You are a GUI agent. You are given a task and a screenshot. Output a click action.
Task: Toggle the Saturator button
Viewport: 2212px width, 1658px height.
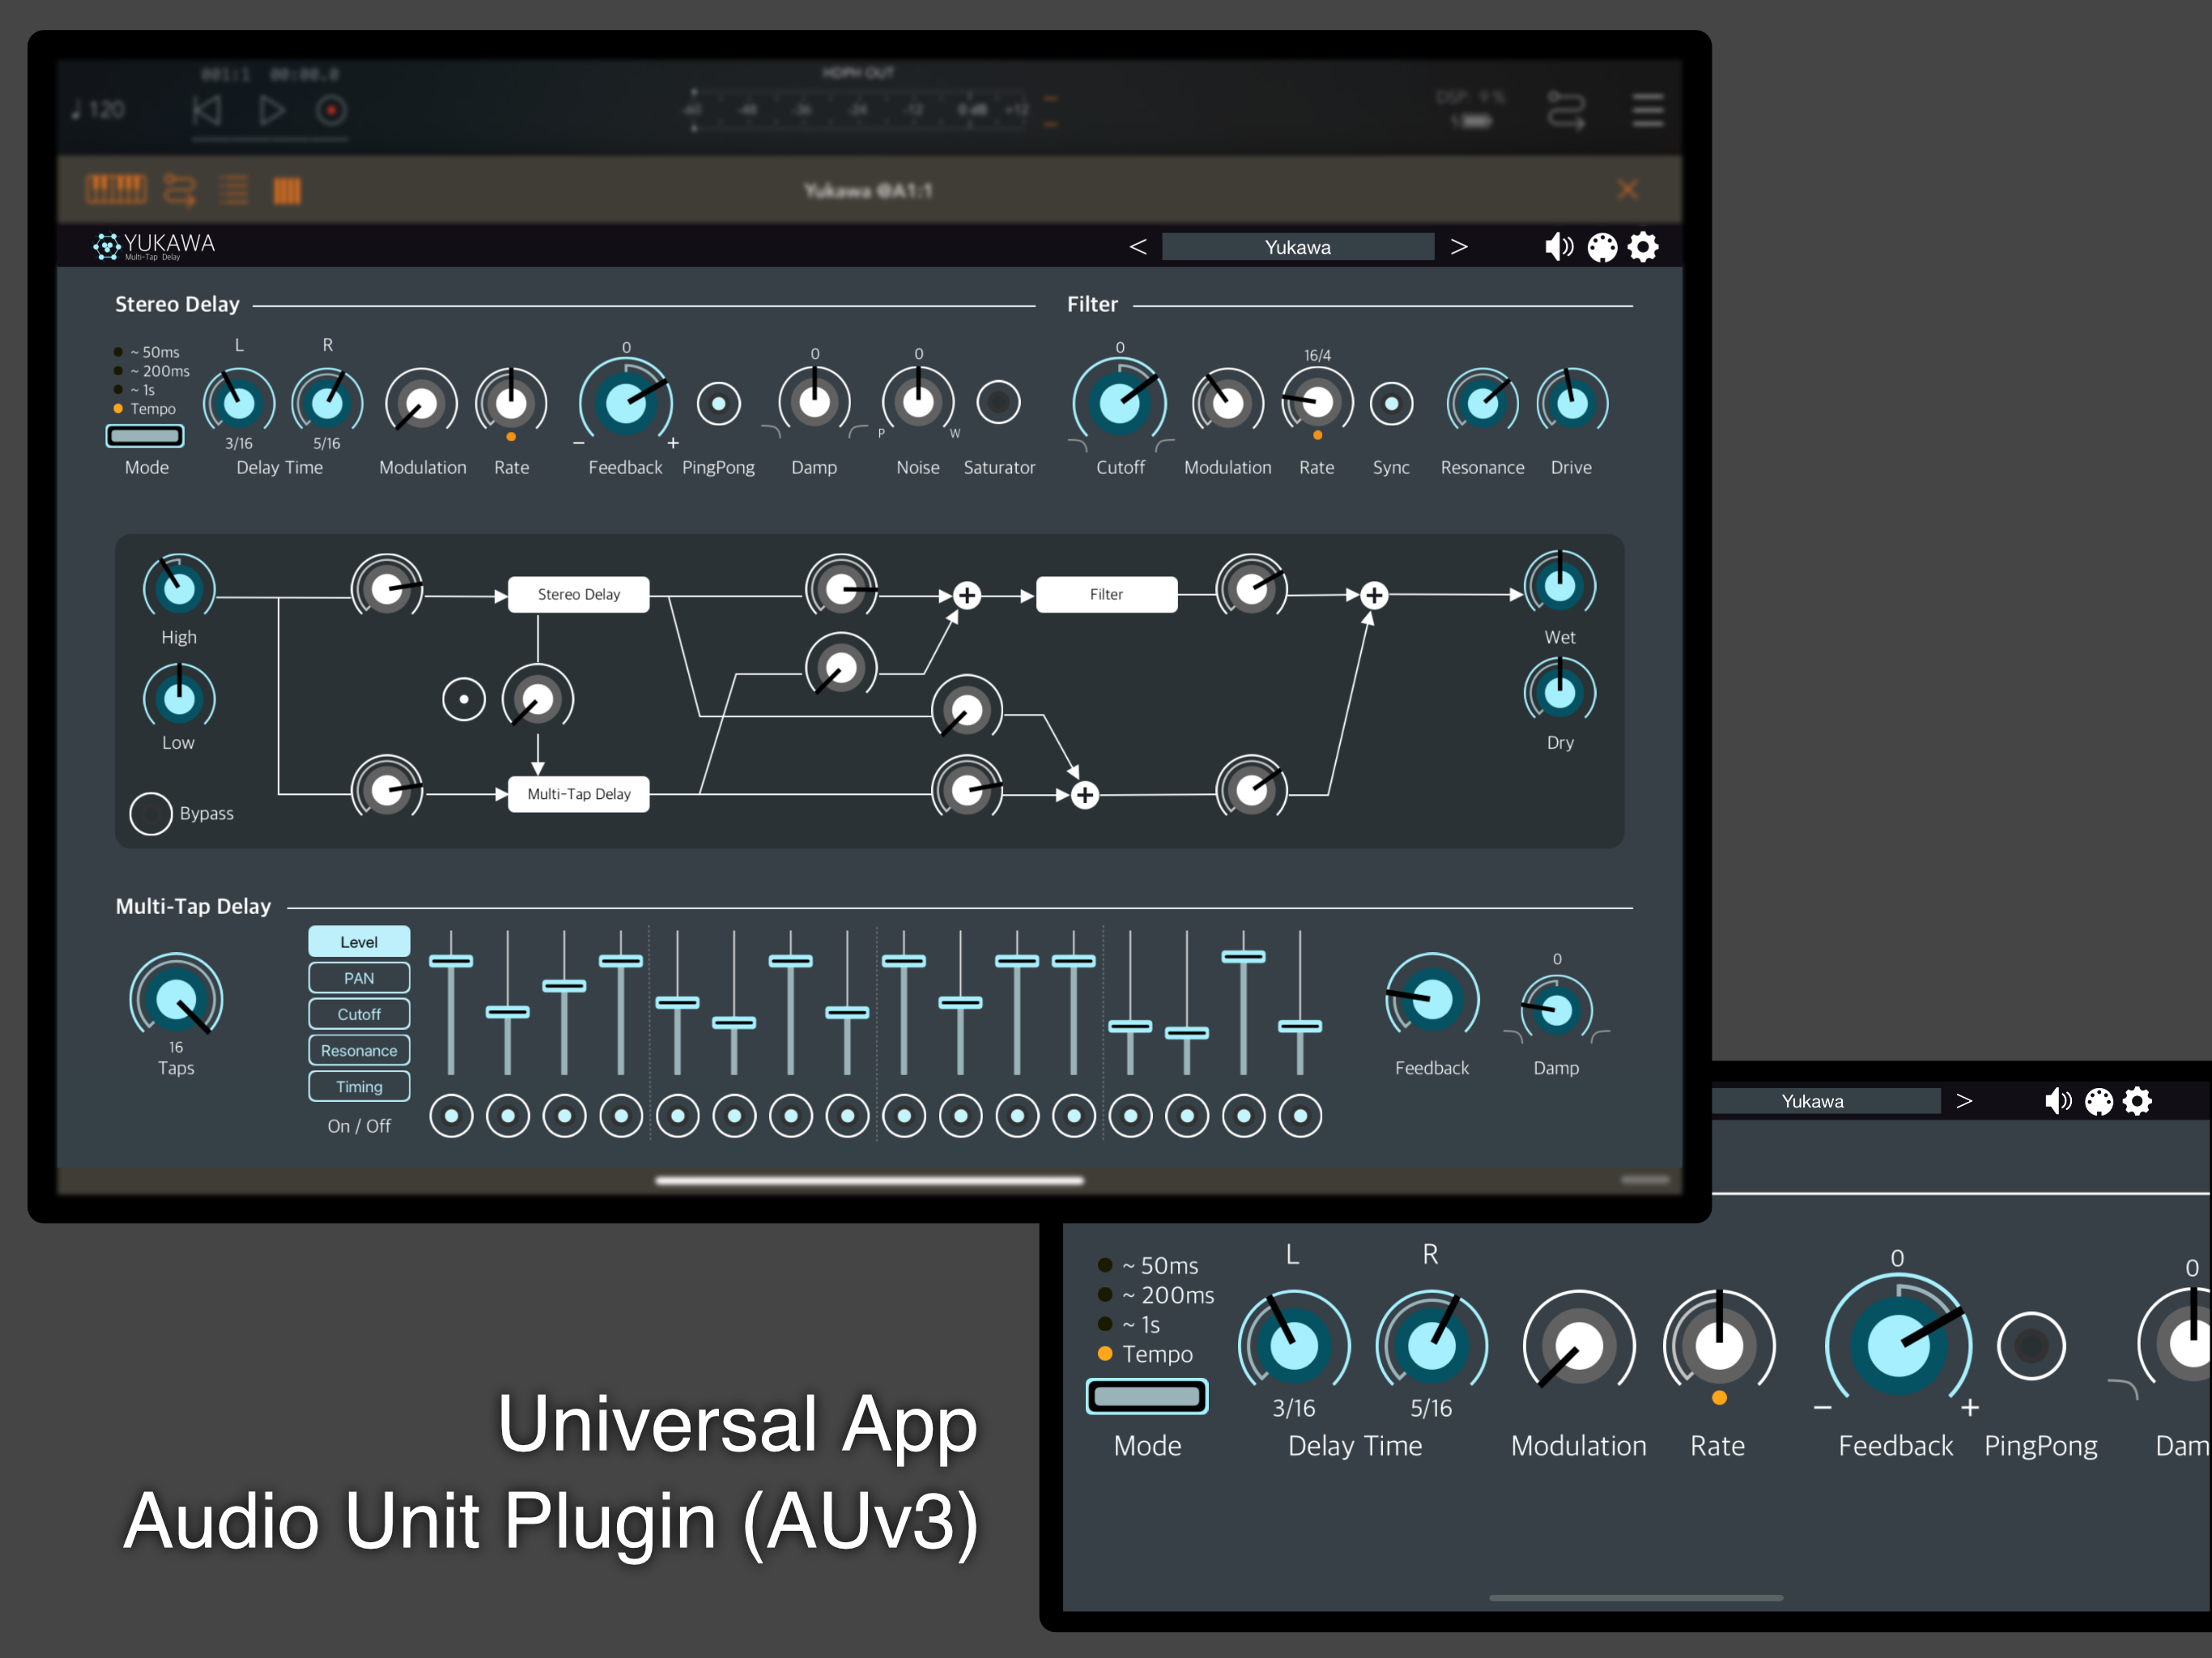click(998, 403)
